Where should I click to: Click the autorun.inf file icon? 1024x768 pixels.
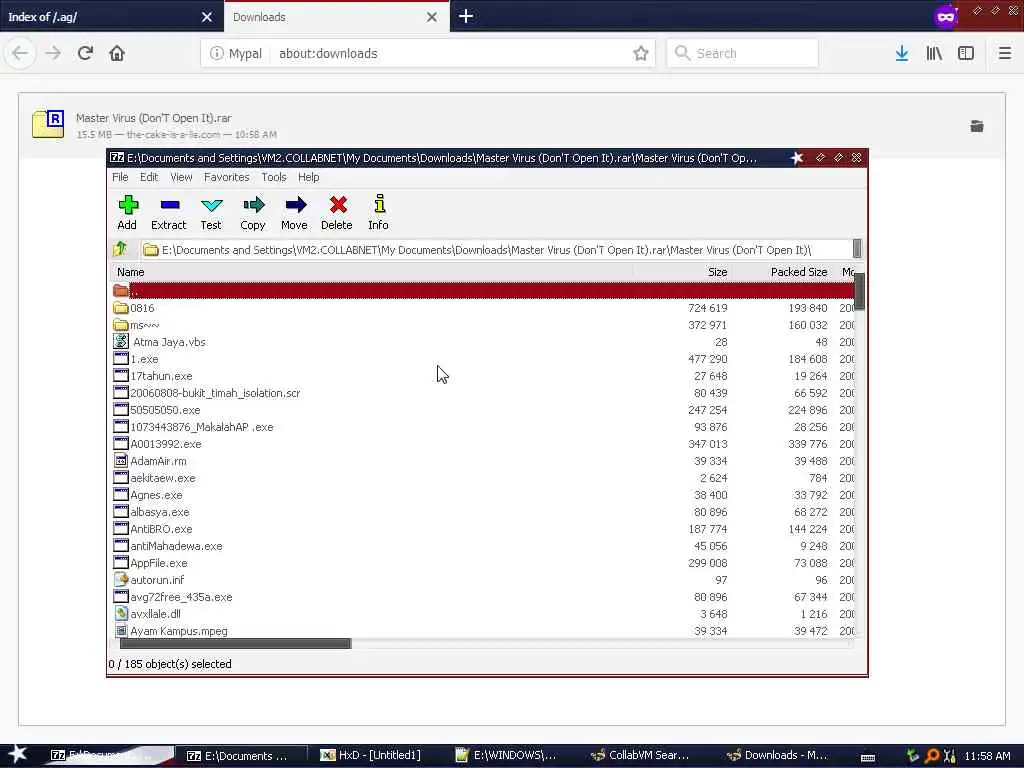[x=121, y=579]
